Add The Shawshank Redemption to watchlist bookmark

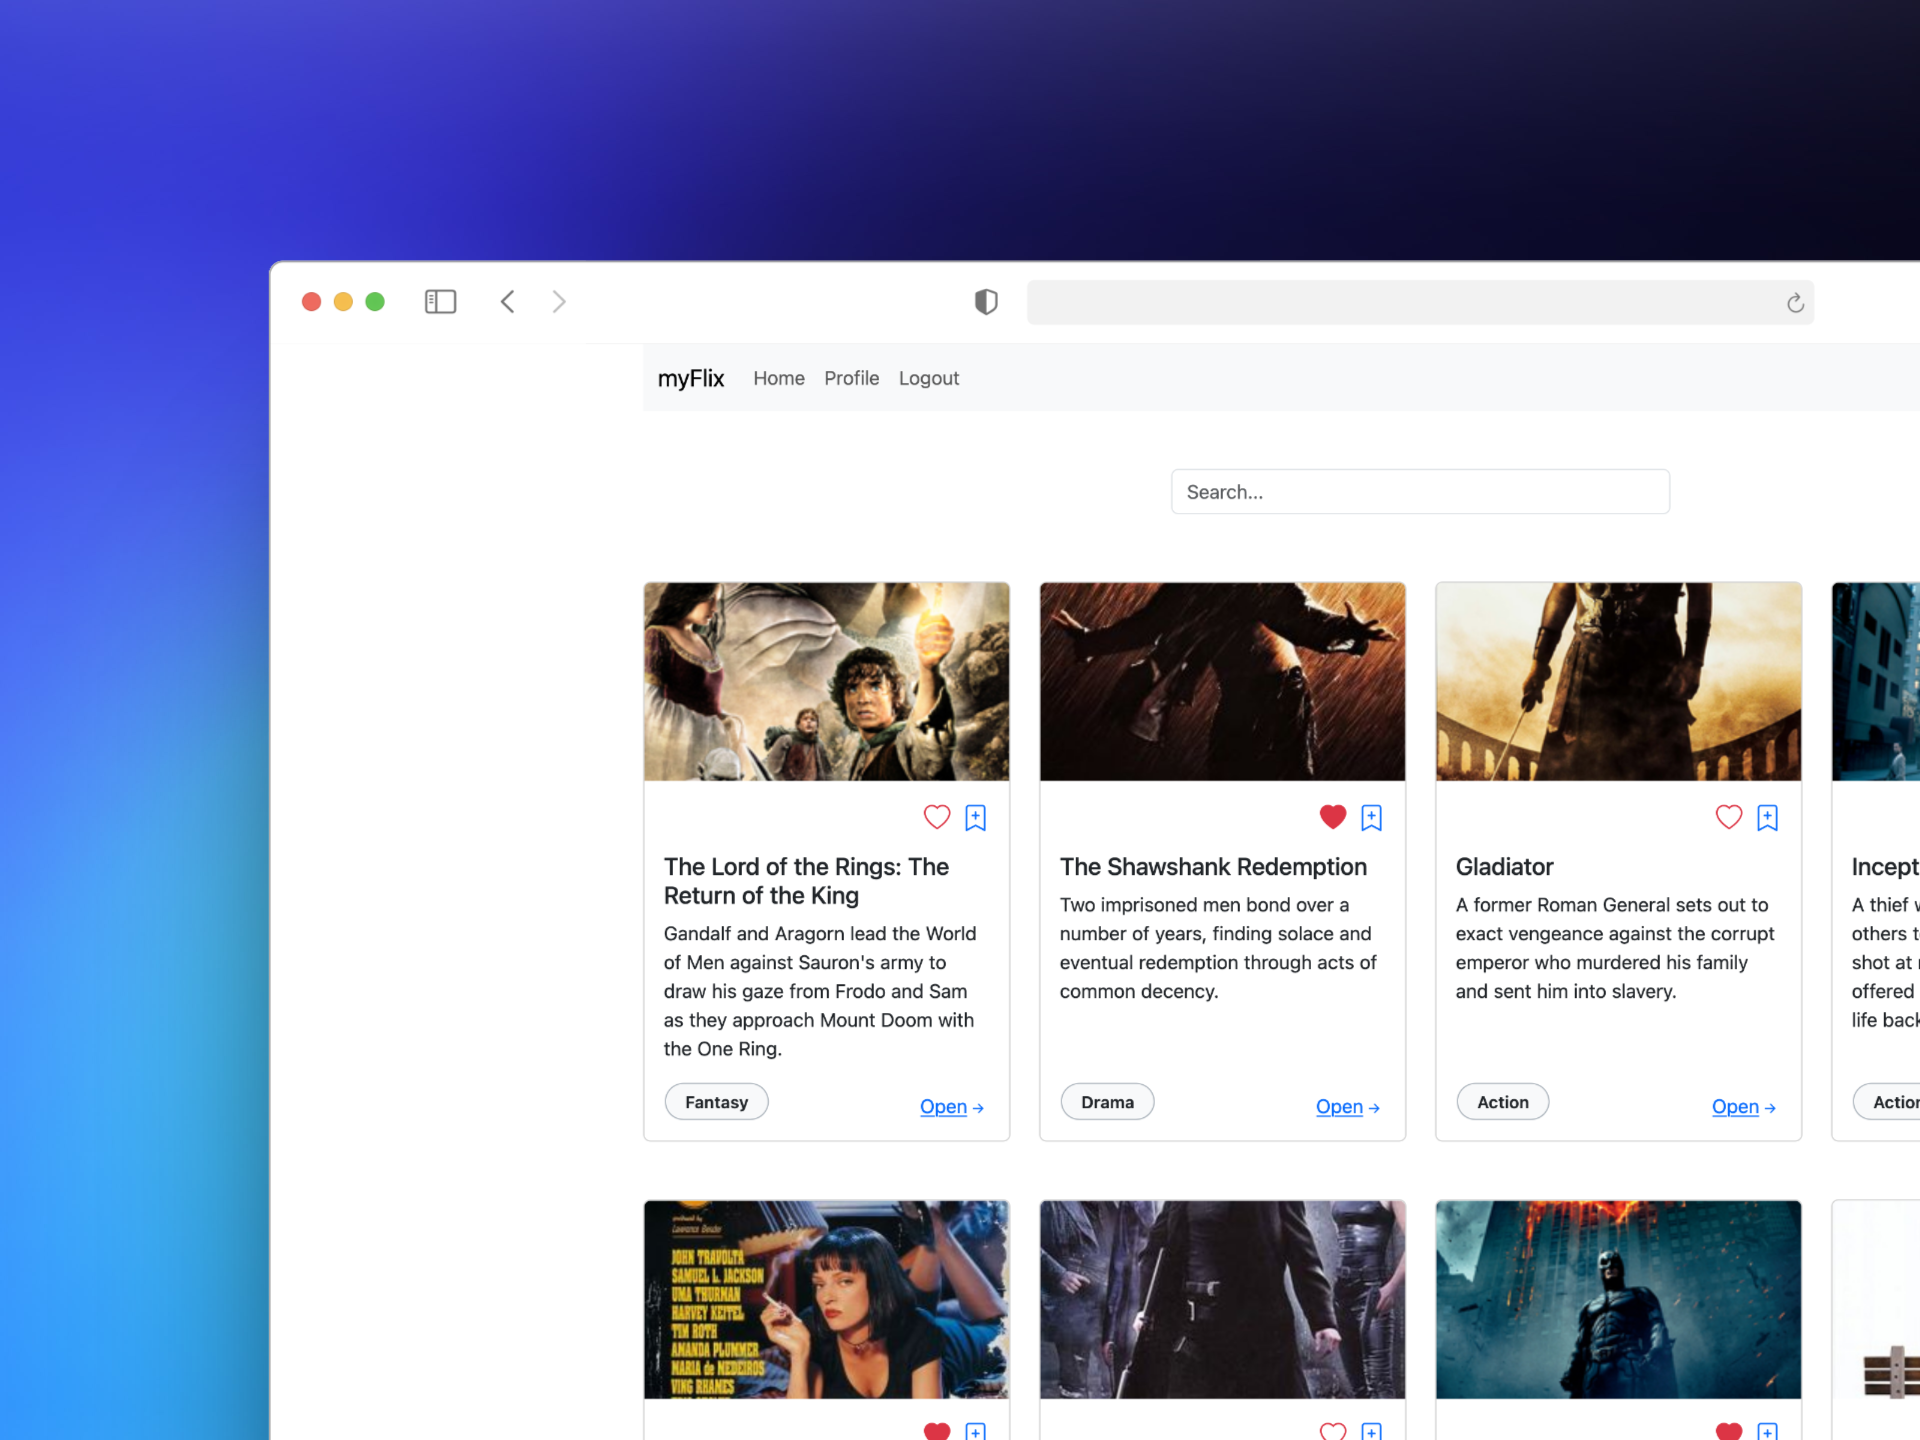[1372, 818]
